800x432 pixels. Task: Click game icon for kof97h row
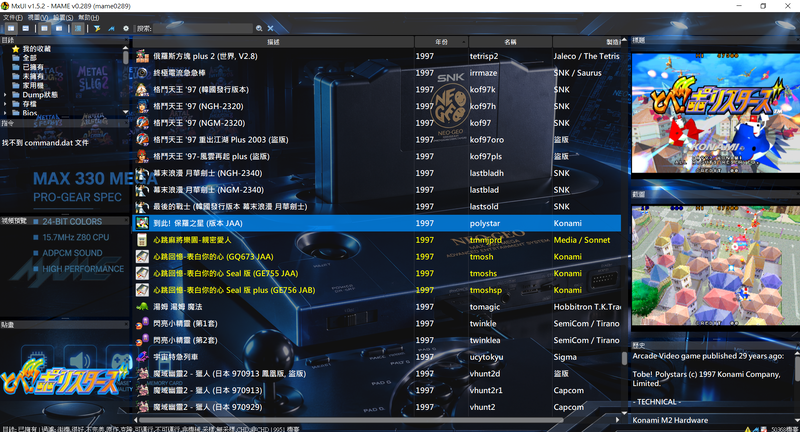point(142,106)
